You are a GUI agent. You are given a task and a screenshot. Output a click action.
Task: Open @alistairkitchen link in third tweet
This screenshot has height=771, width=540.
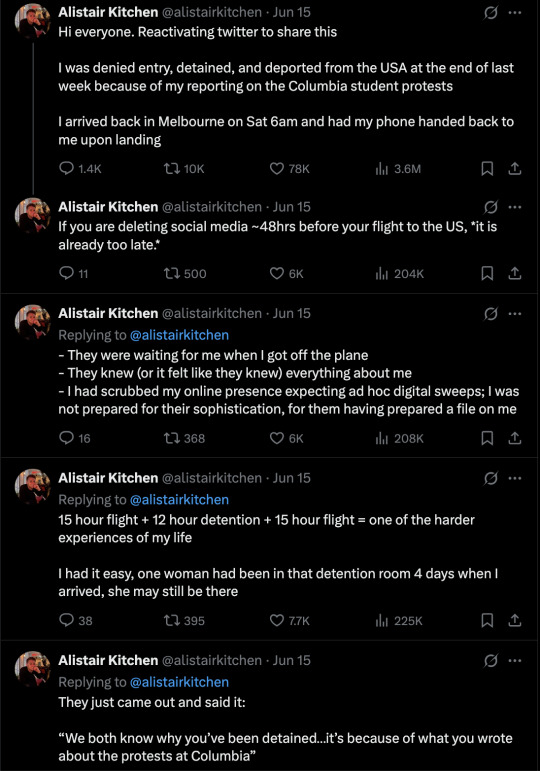179,335
